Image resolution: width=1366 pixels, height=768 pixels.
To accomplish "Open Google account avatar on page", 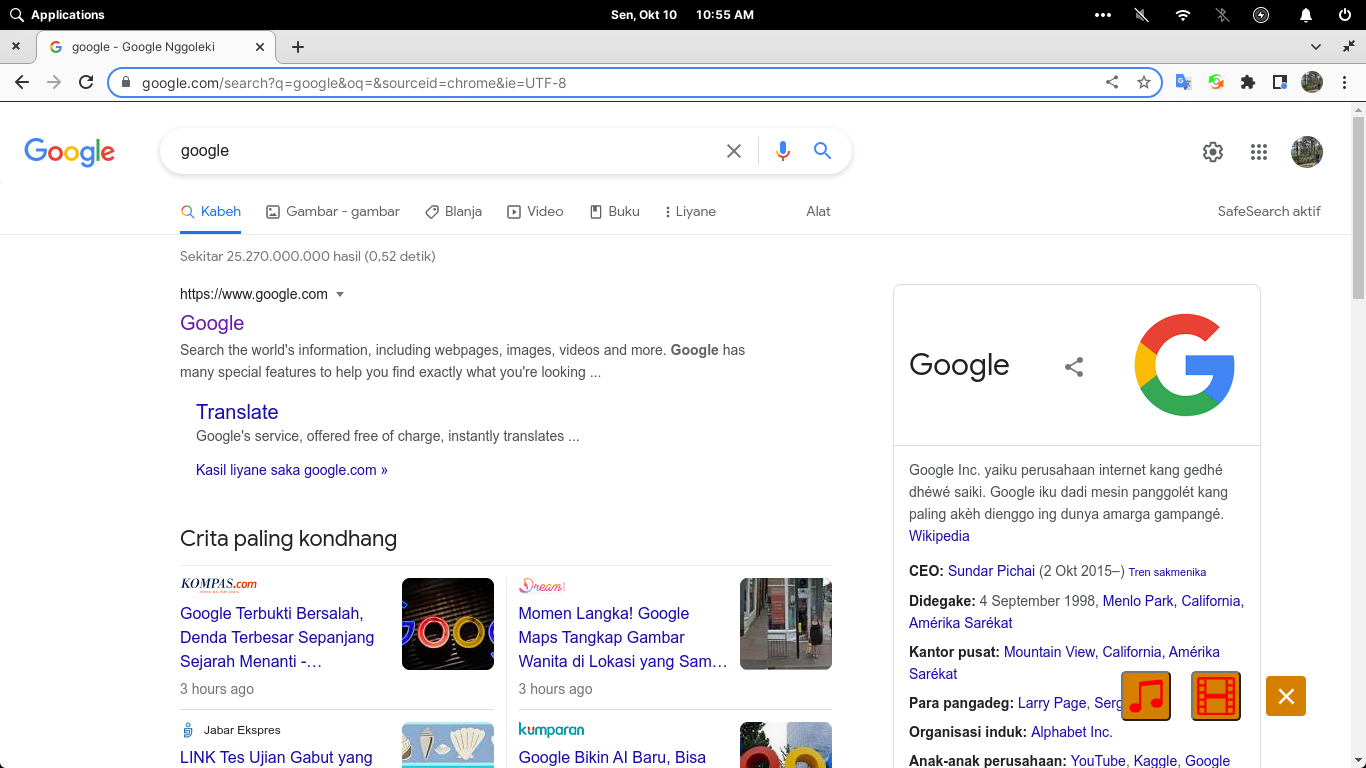I will coord(1307,152).
